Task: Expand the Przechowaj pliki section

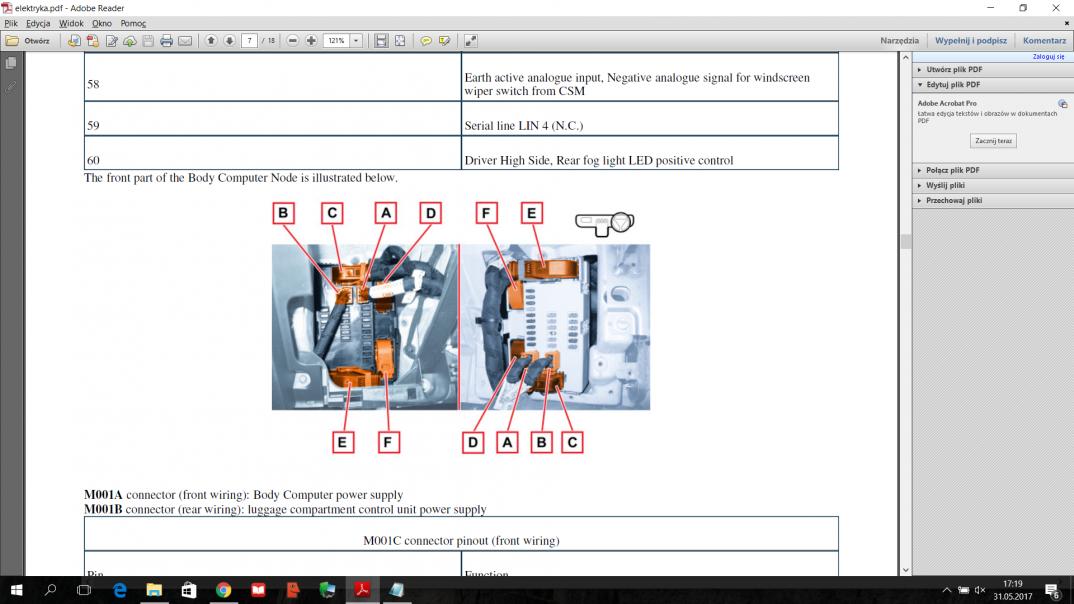Action: [992, 201]
